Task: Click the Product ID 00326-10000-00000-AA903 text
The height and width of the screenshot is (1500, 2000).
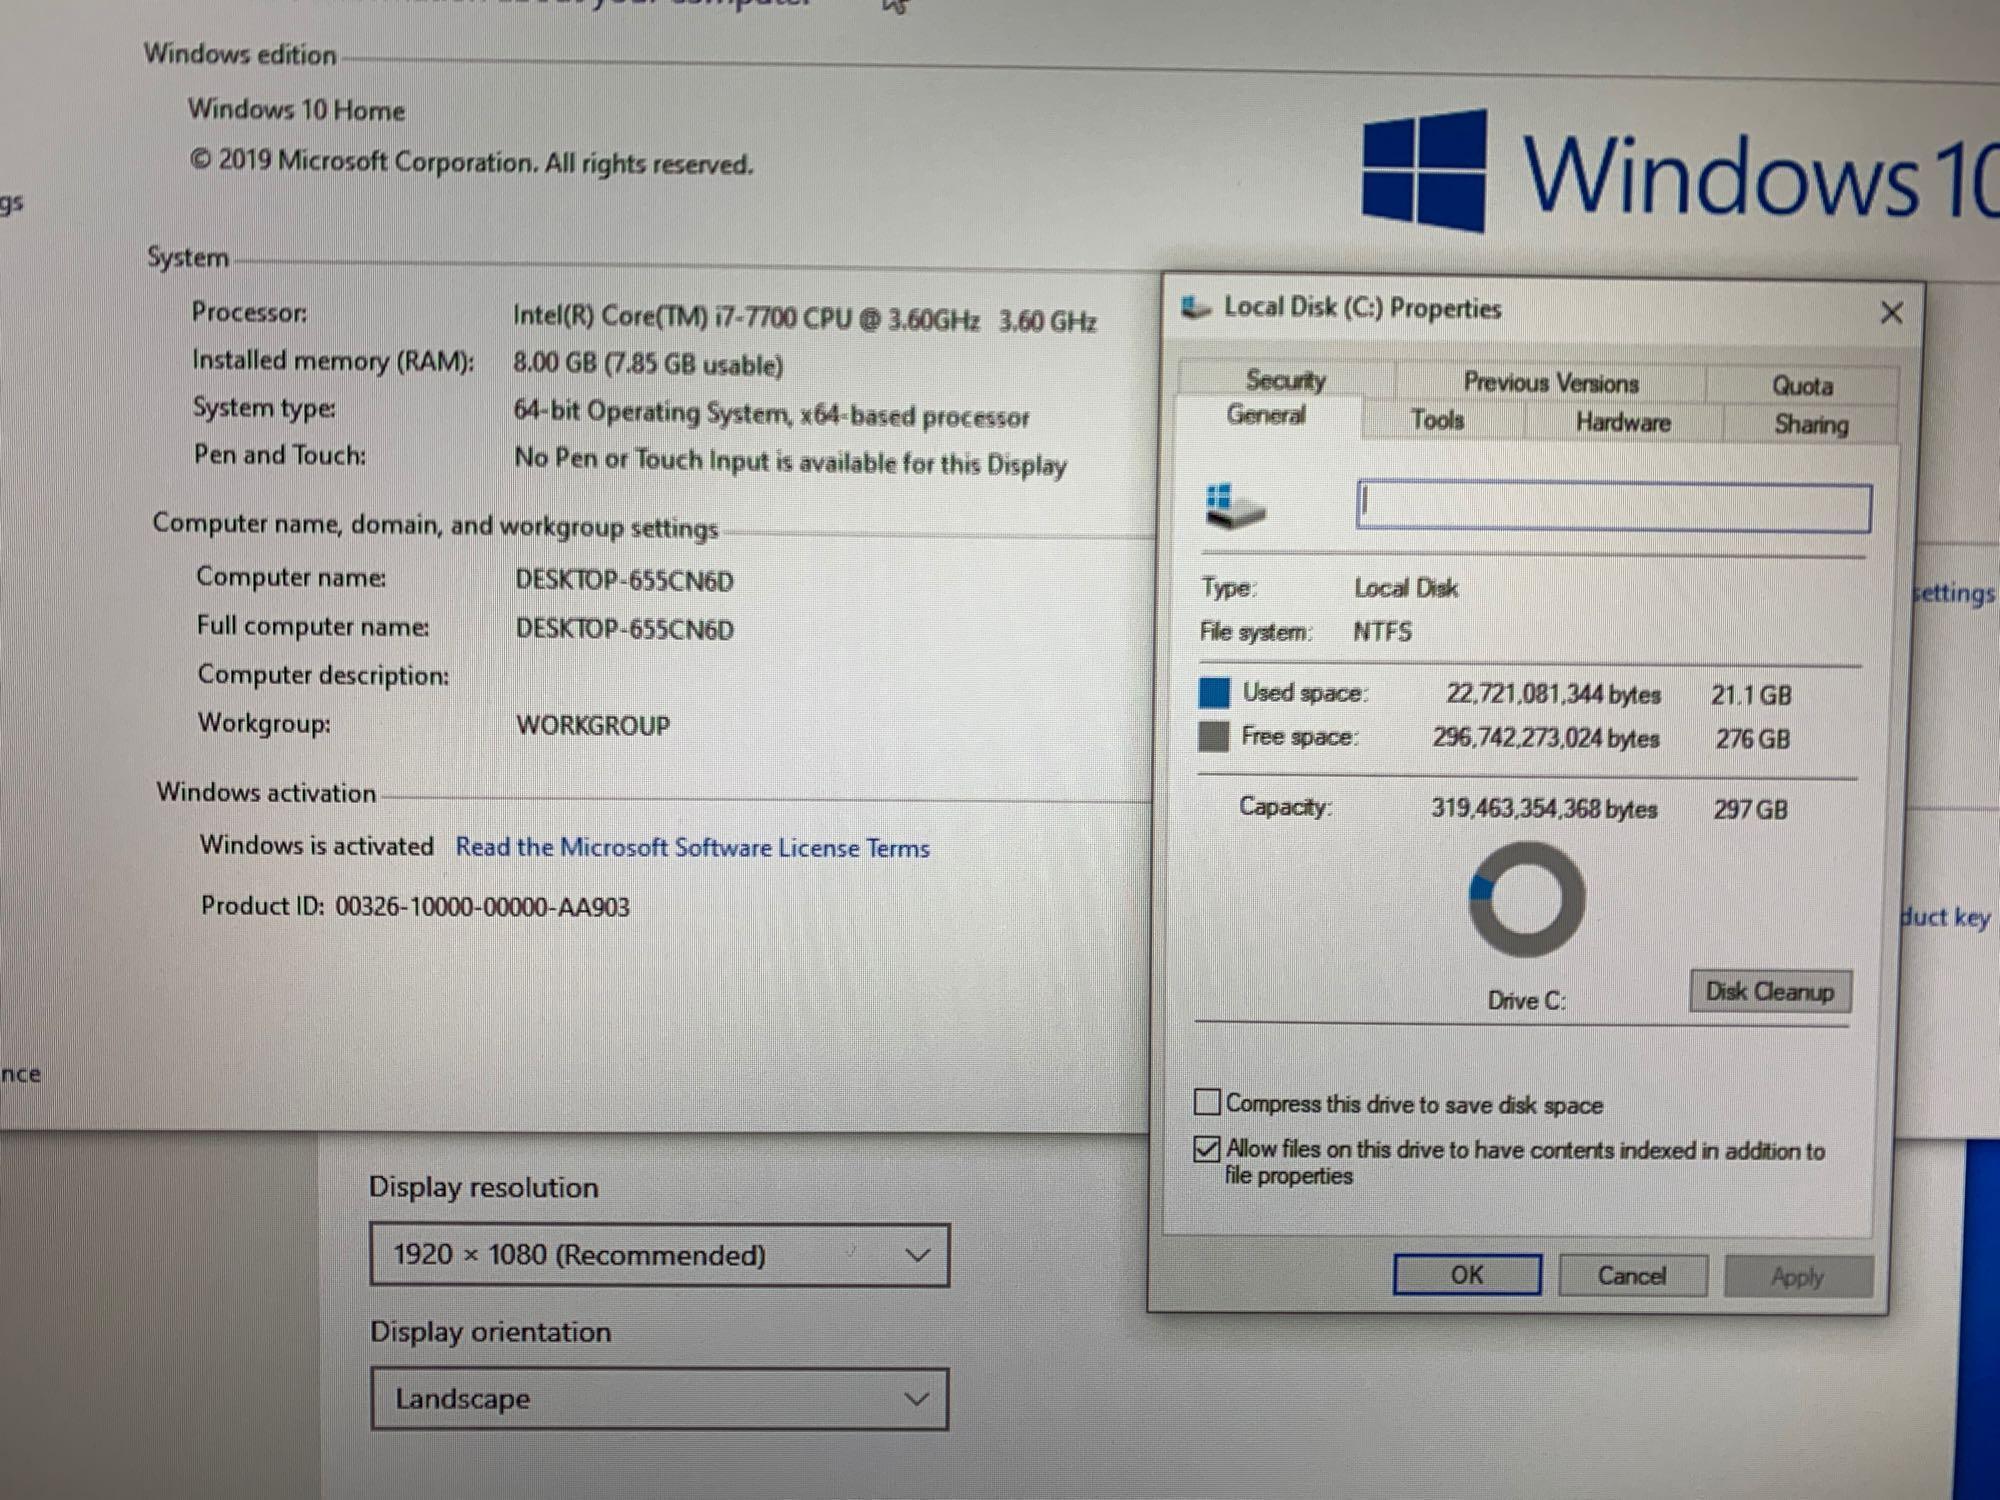Action: tap(415, 907)
